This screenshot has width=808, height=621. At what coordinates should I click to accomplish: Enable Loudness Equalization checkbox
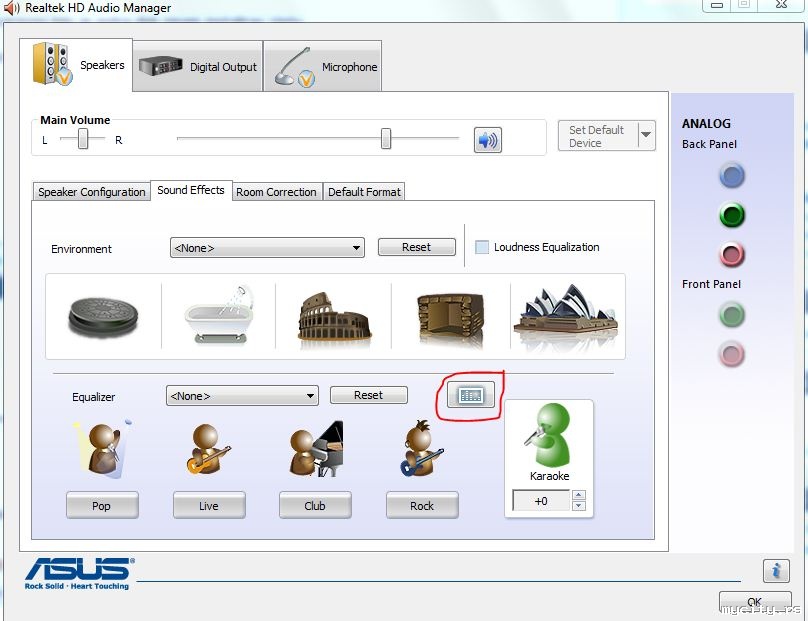click(x=482, y=247)
